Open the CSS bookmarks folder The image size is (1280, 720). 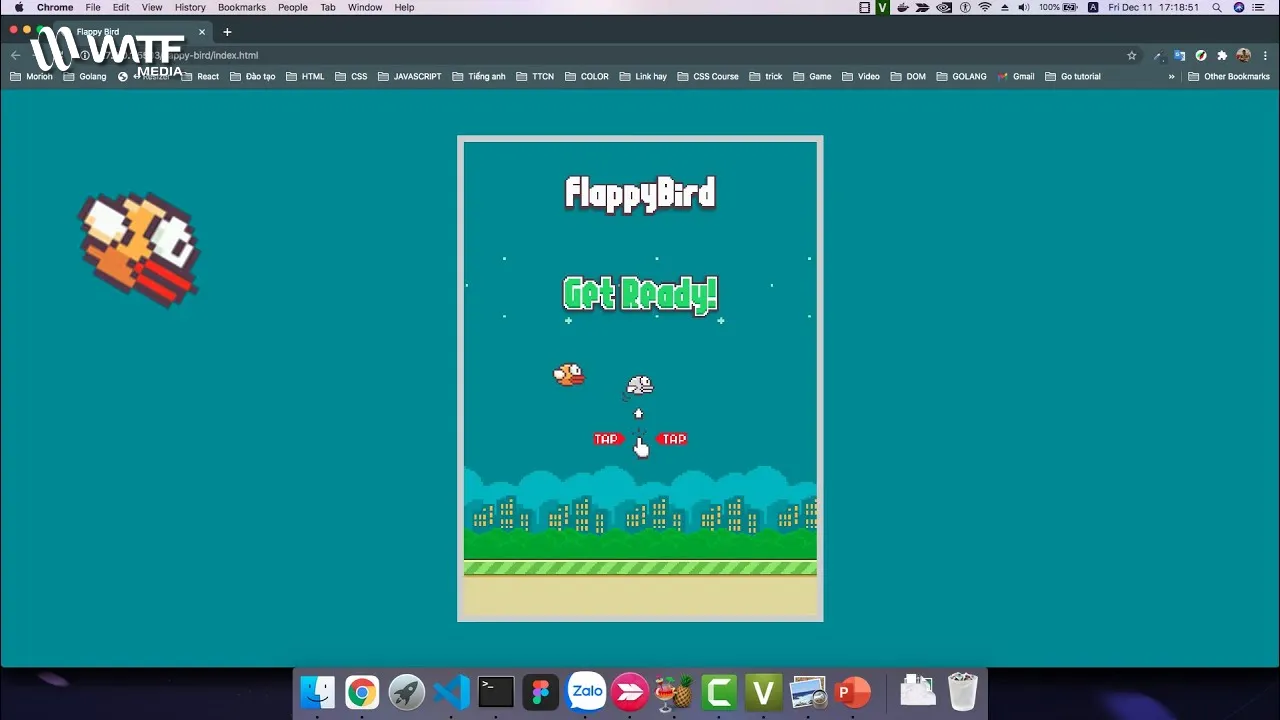coord(351,76)
